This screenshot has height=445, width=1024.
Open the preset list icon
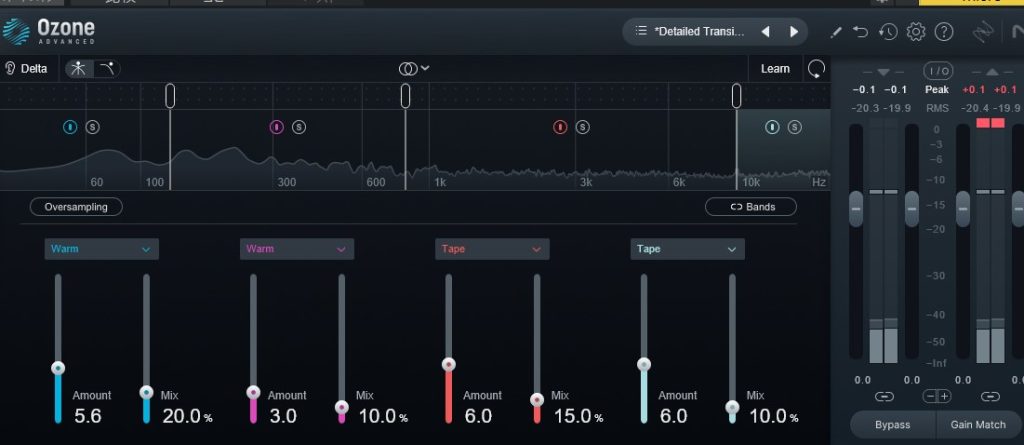(641, 31)
